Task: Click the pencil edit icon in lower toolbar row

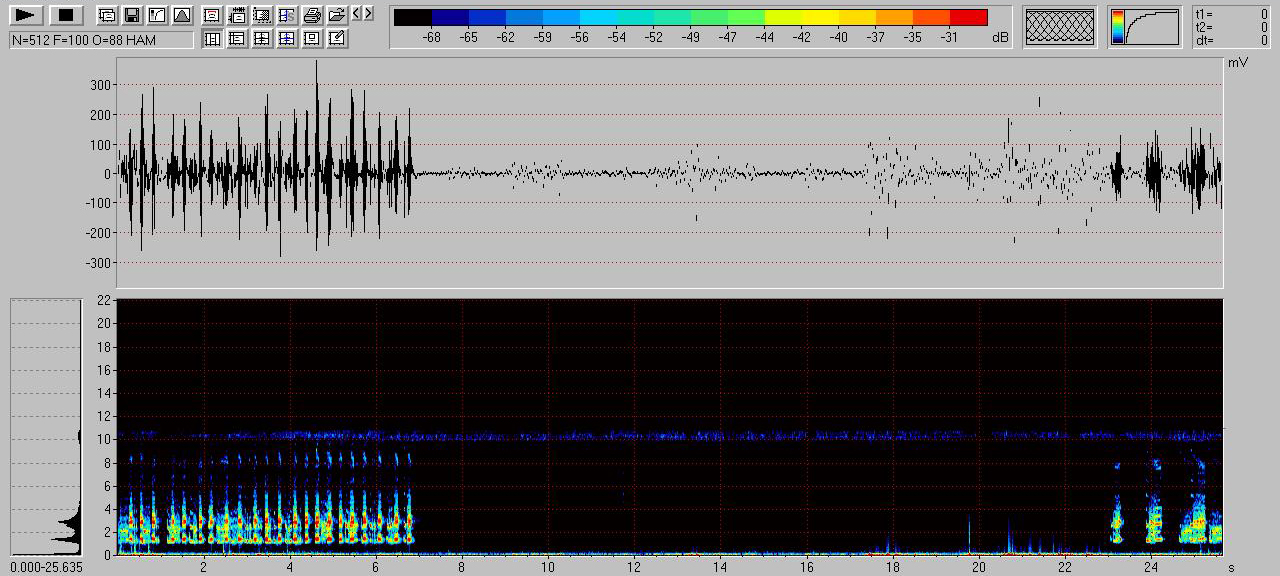Action: pyautogui.click(x=337, y=39)
